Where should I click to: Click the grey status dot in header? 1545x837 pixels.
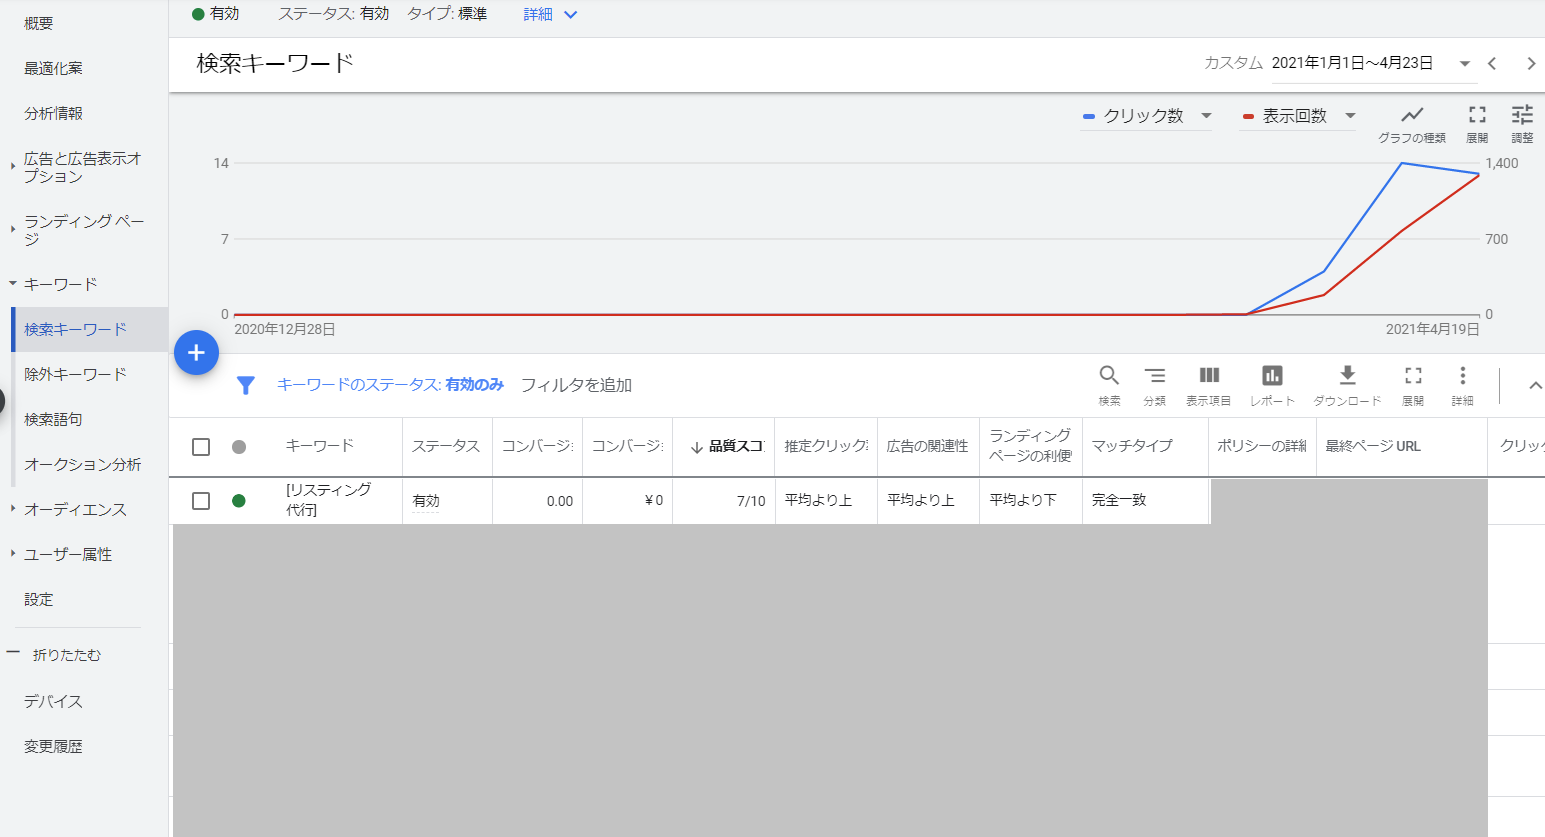pos(239,447)
